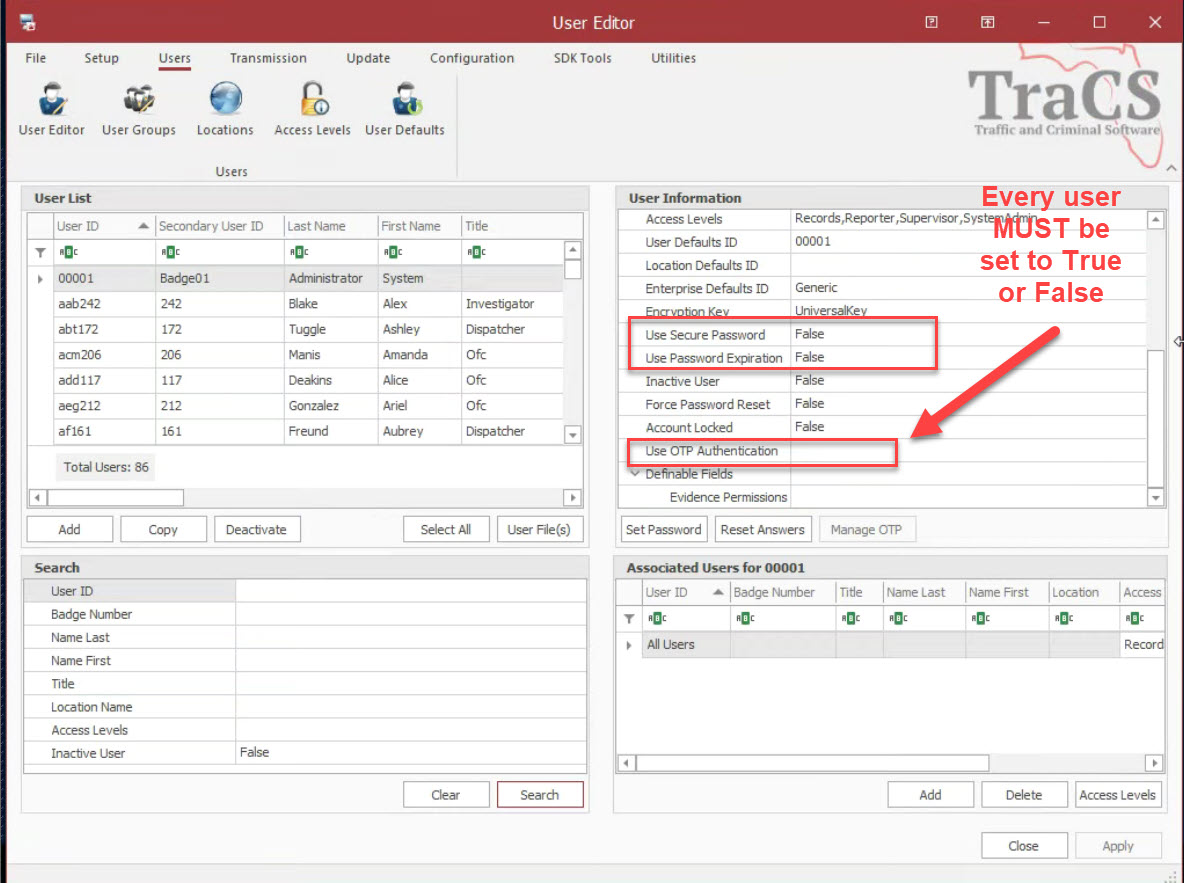Open the Transmission menu tab
The height and width of the screenshot is (883, 1184).
click(x=268, y=58)
